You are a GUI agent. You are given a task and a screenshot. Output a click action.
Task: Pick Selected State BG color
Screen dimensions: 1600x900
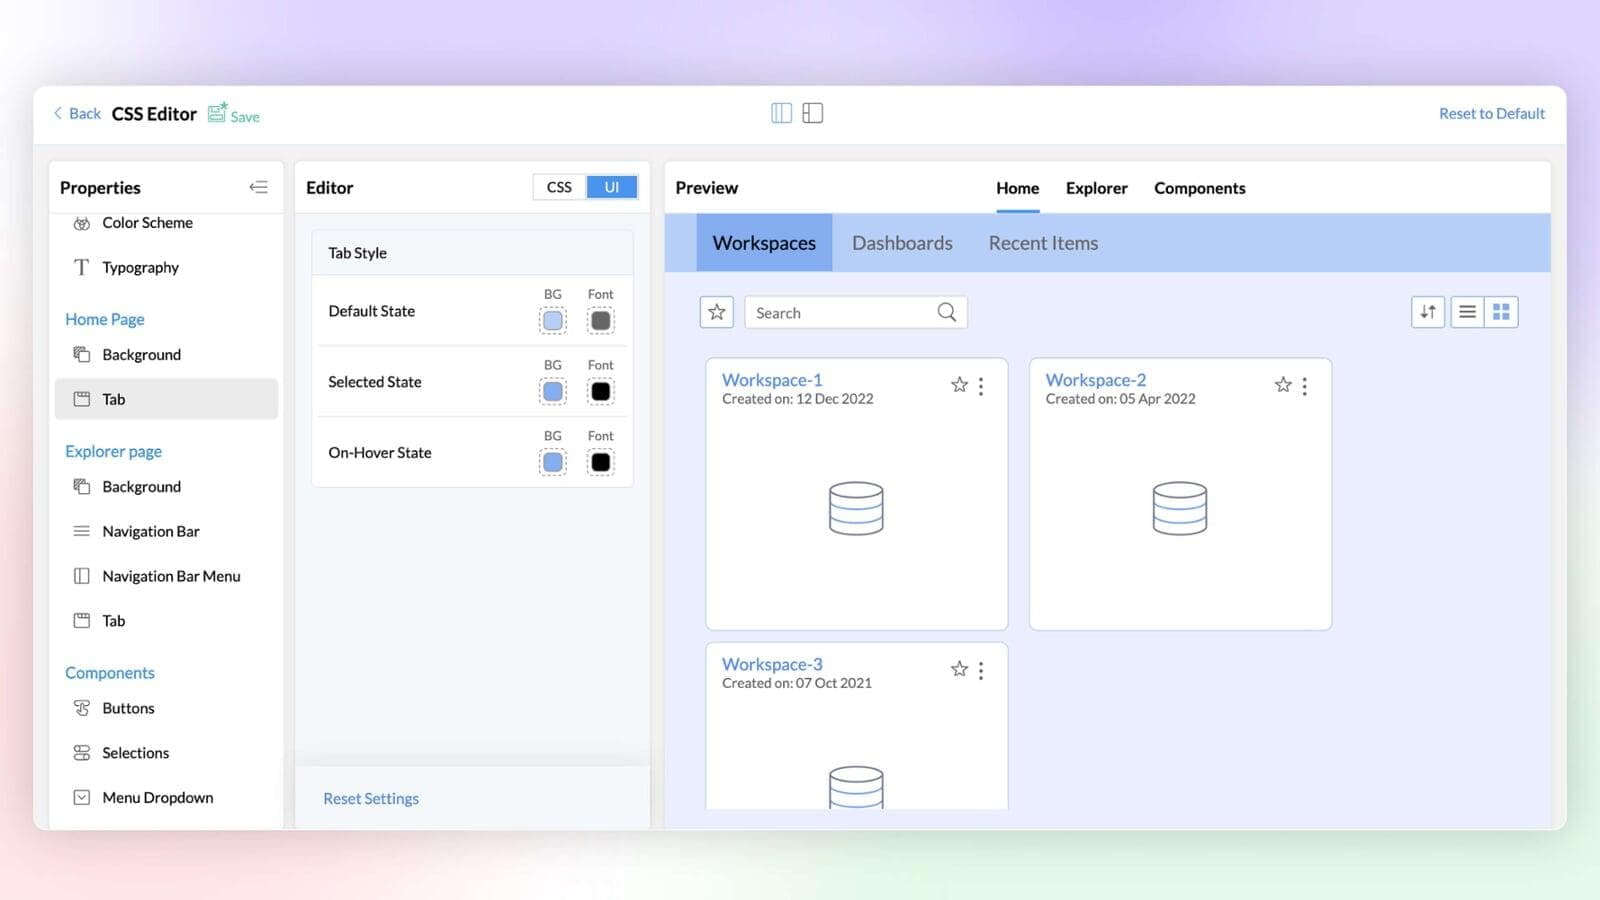click(553, 392)
